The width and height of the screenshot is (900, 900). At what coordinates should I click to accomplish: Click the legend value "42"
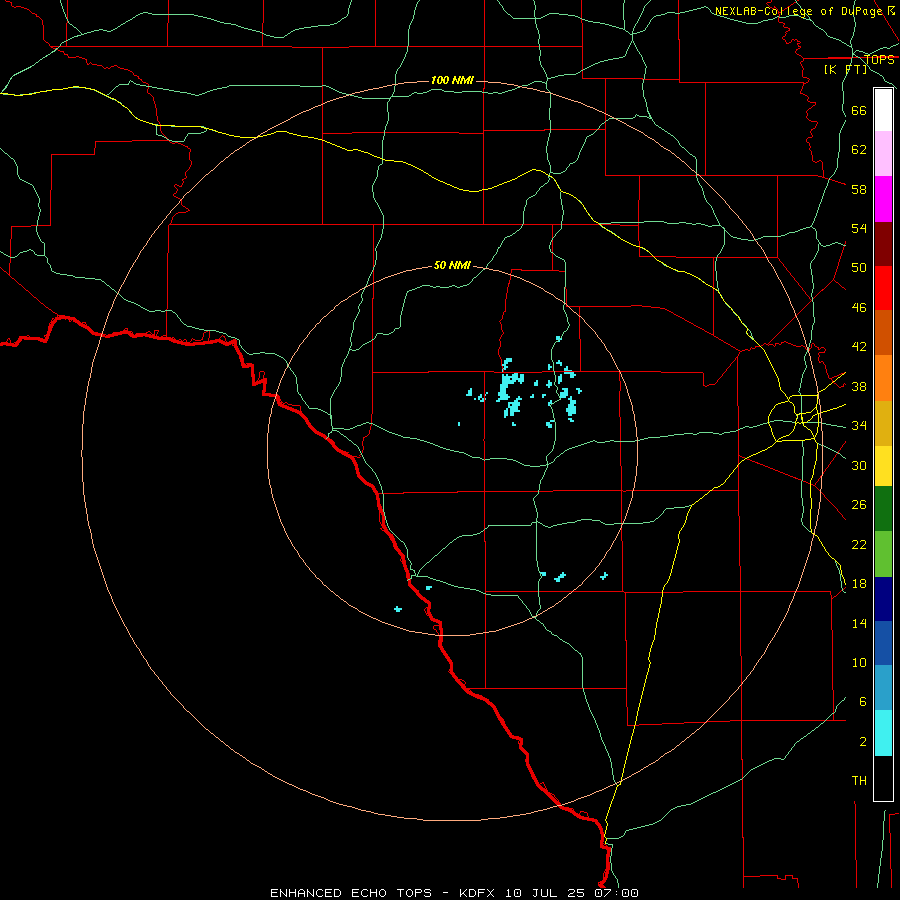(859, 347)
